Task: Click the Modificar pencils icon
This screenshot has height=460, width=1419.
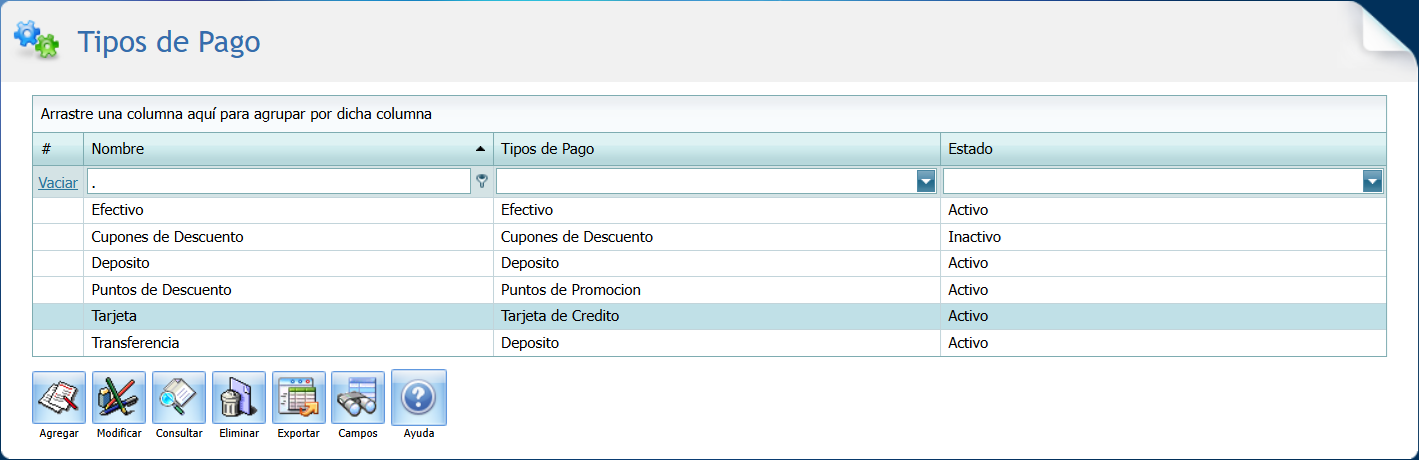Action: [x=119, y=398]
